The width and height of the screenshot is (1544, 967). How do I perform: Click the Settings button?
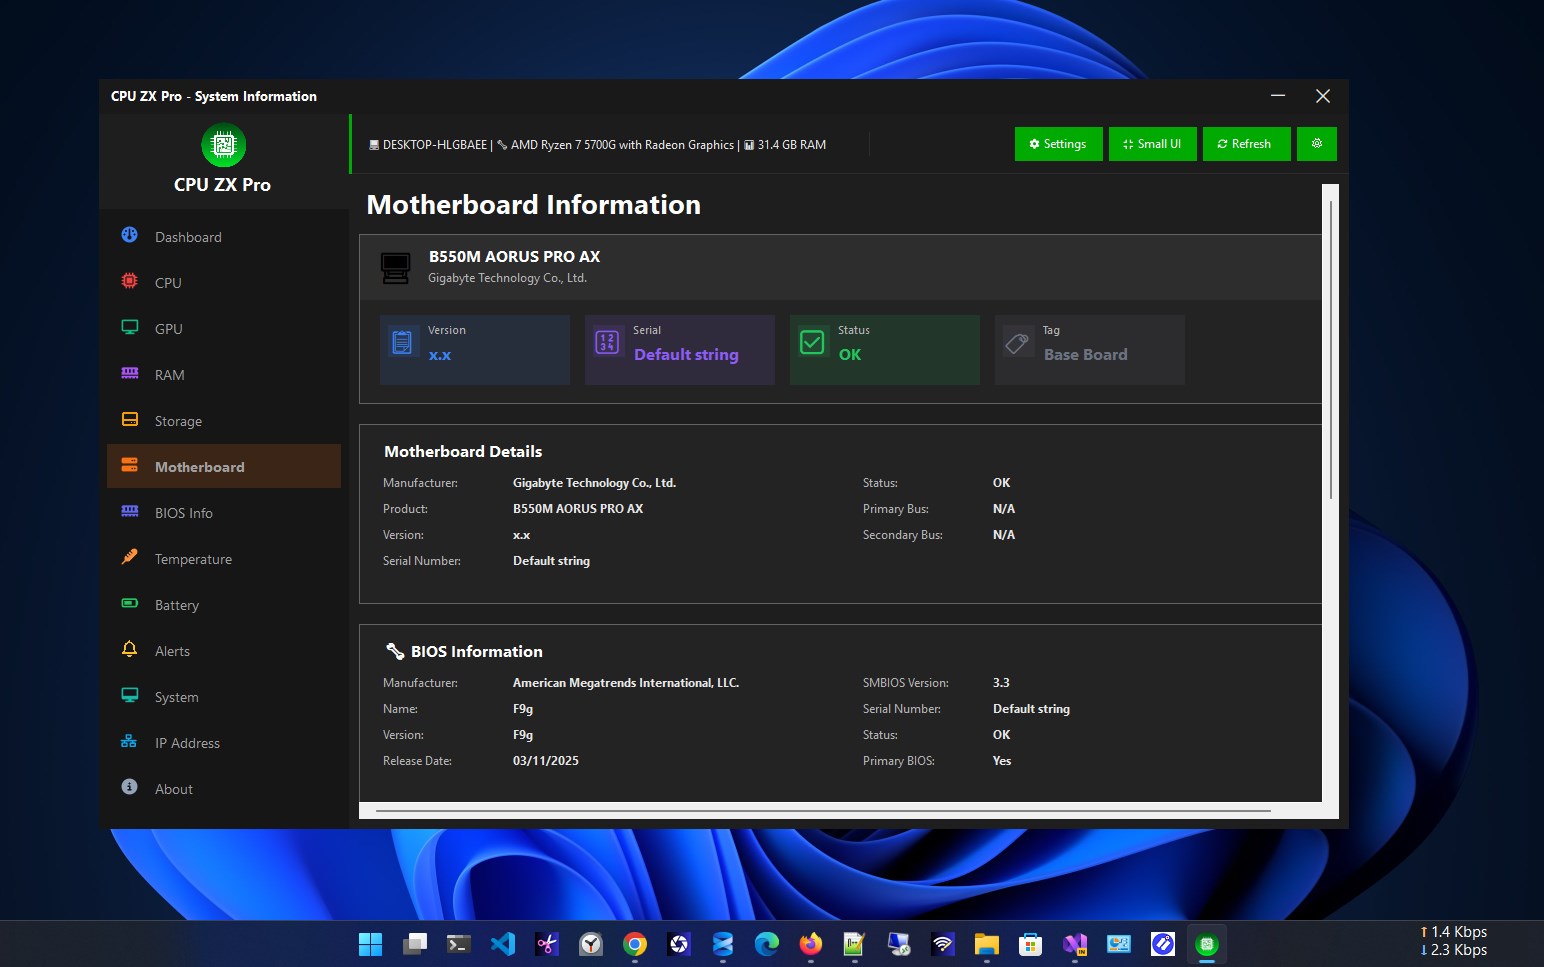tap(1058, 144)
